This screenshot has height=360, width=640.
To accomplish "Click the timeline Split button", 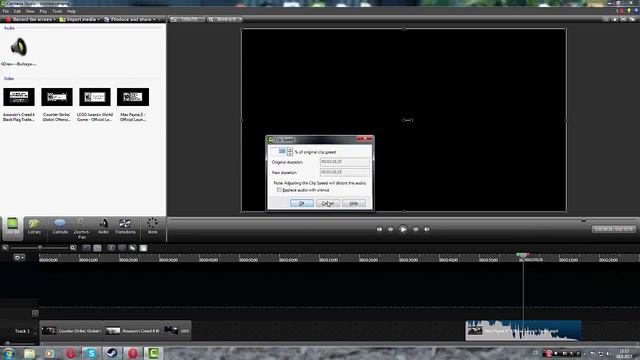I will tap(122, 248).
